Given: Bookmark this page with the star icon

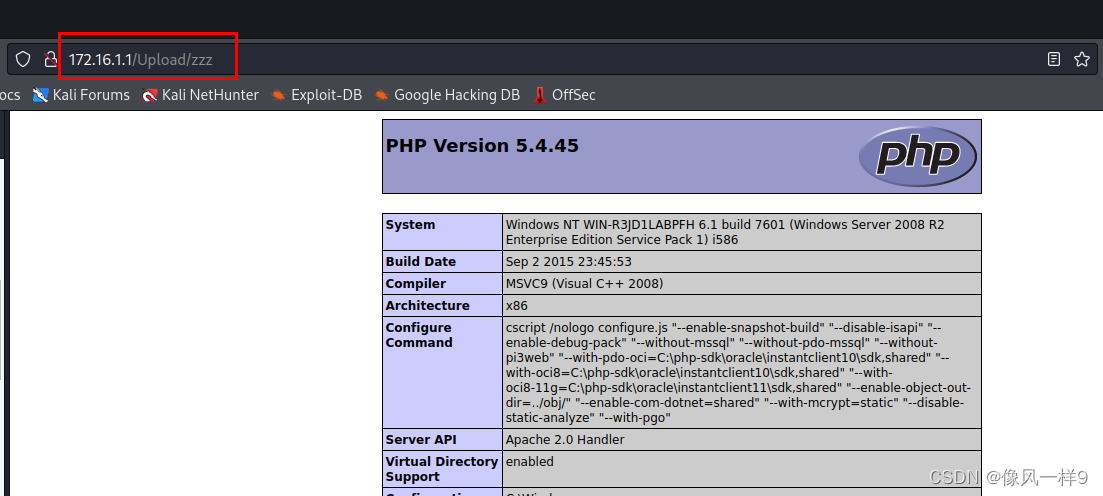Looking at the screenshot, I should pos(1081,60).
